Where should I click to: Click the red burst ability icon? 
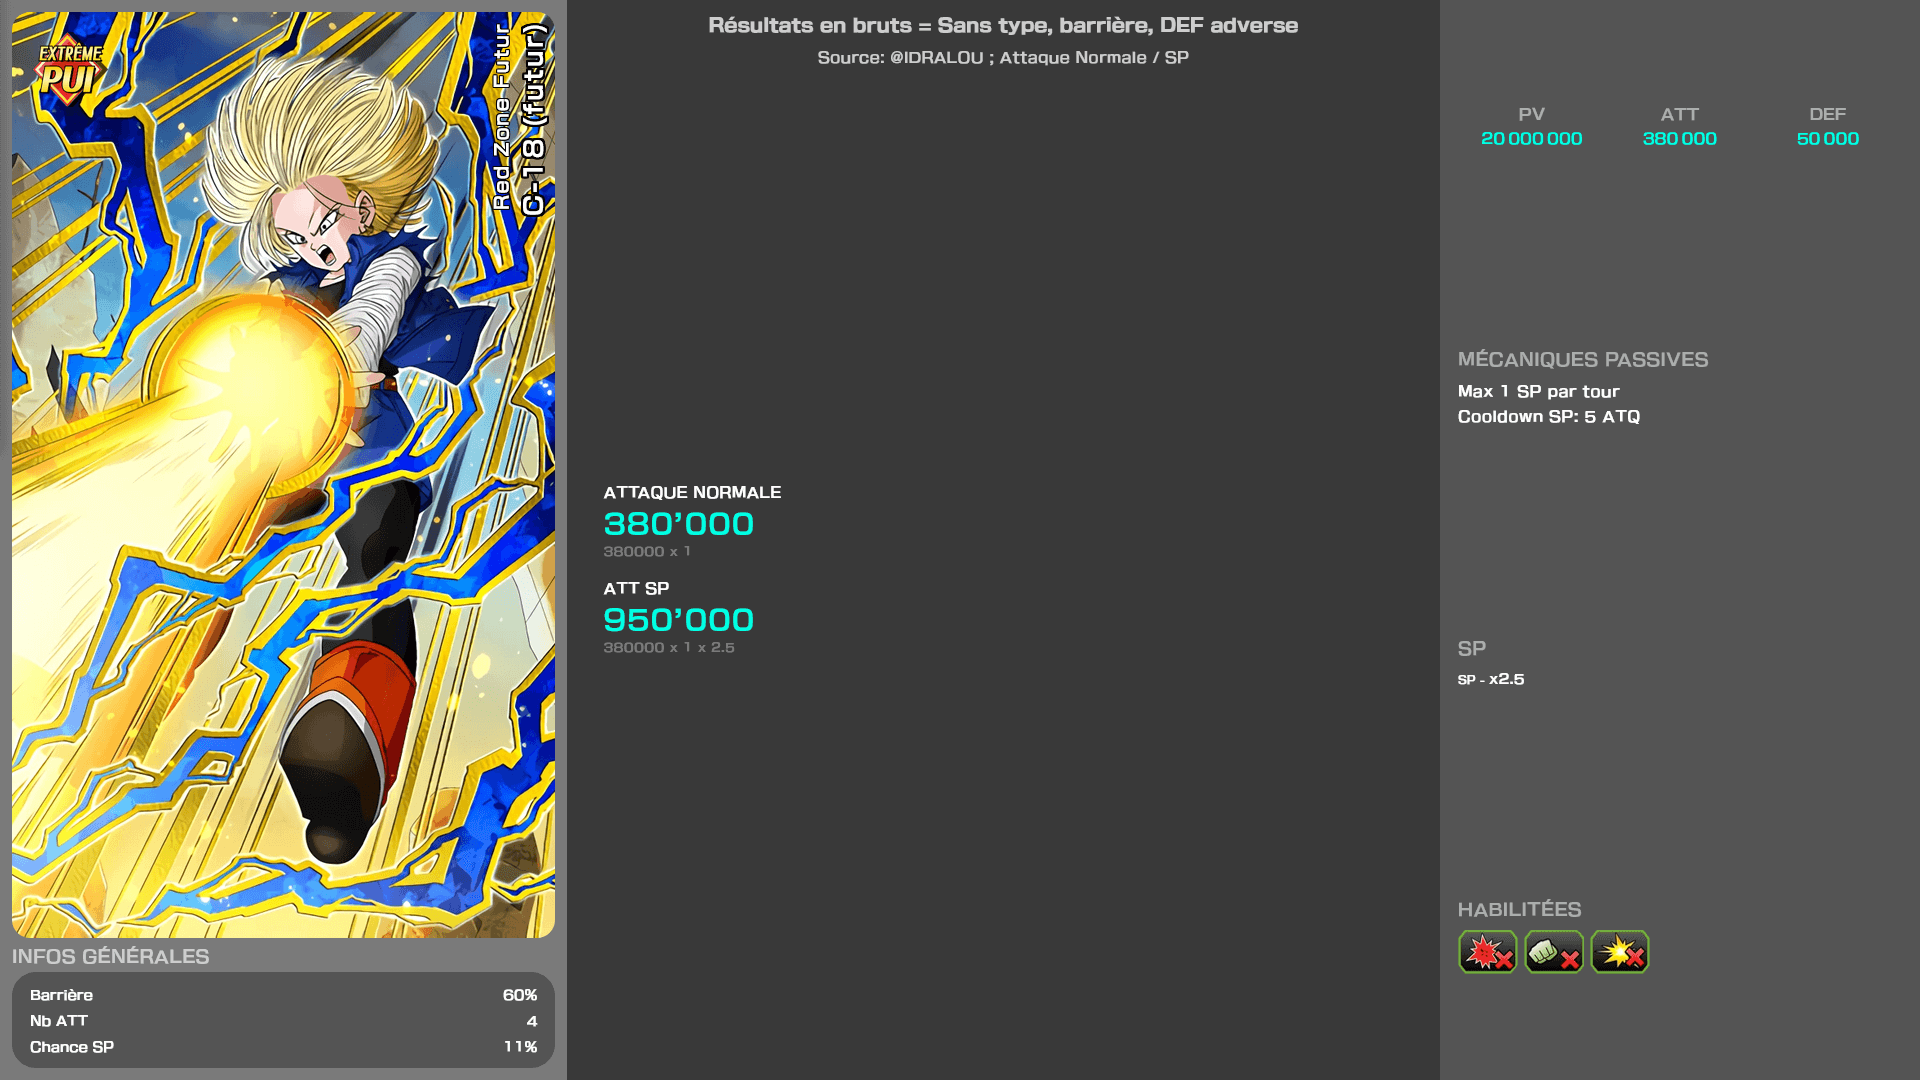pos(1487,952)
